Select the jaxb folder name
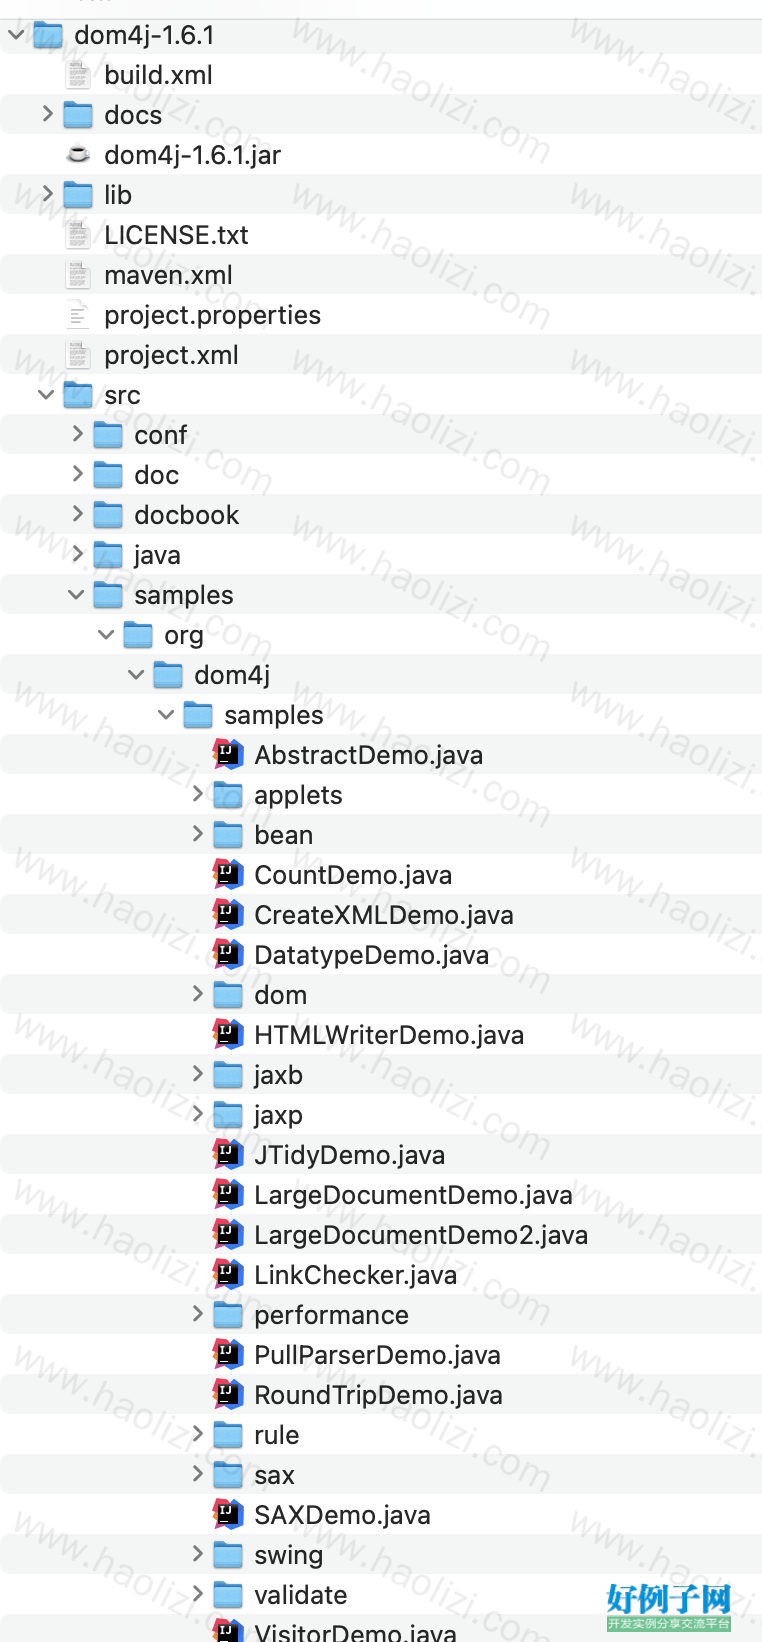Image resolution: width=762 pixels, height=1642 pixels. (278, 1075)
